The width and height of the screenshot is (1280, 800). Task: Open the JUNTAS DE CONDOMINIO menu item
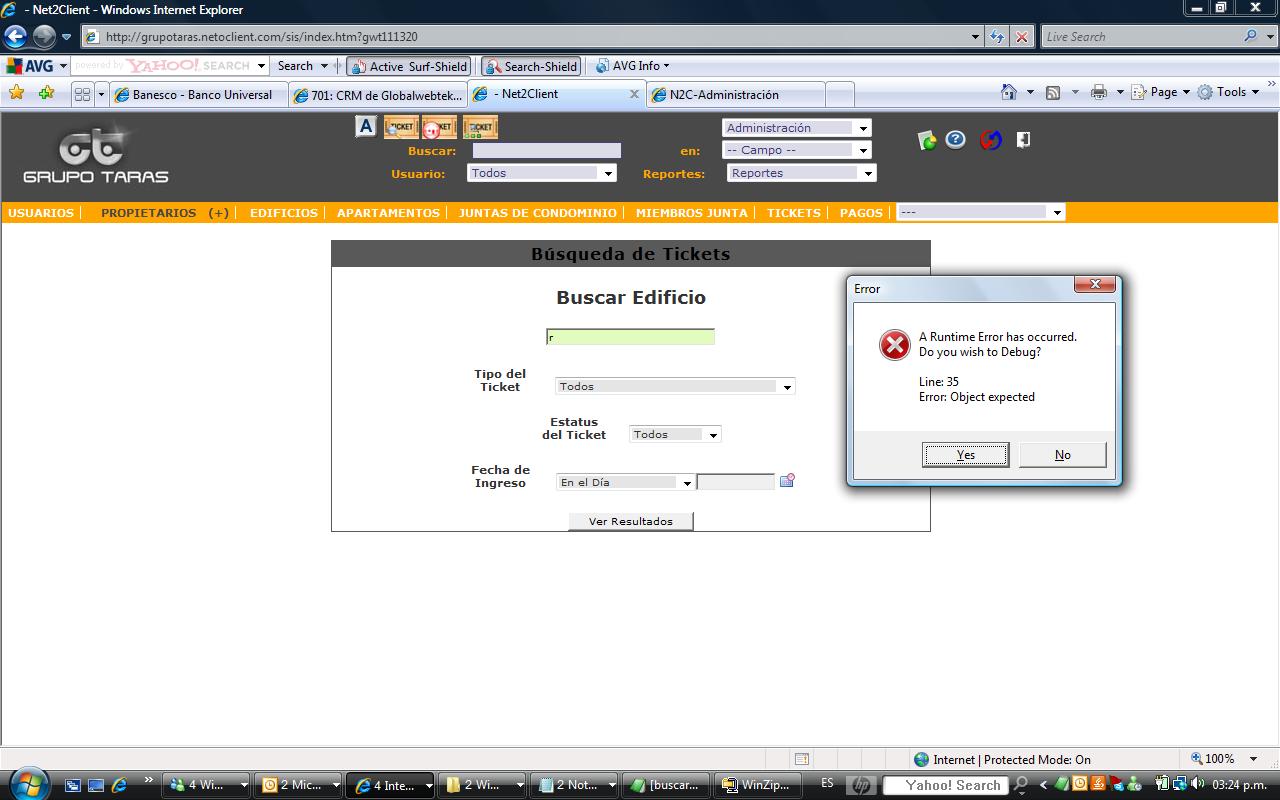coord(538,213)
